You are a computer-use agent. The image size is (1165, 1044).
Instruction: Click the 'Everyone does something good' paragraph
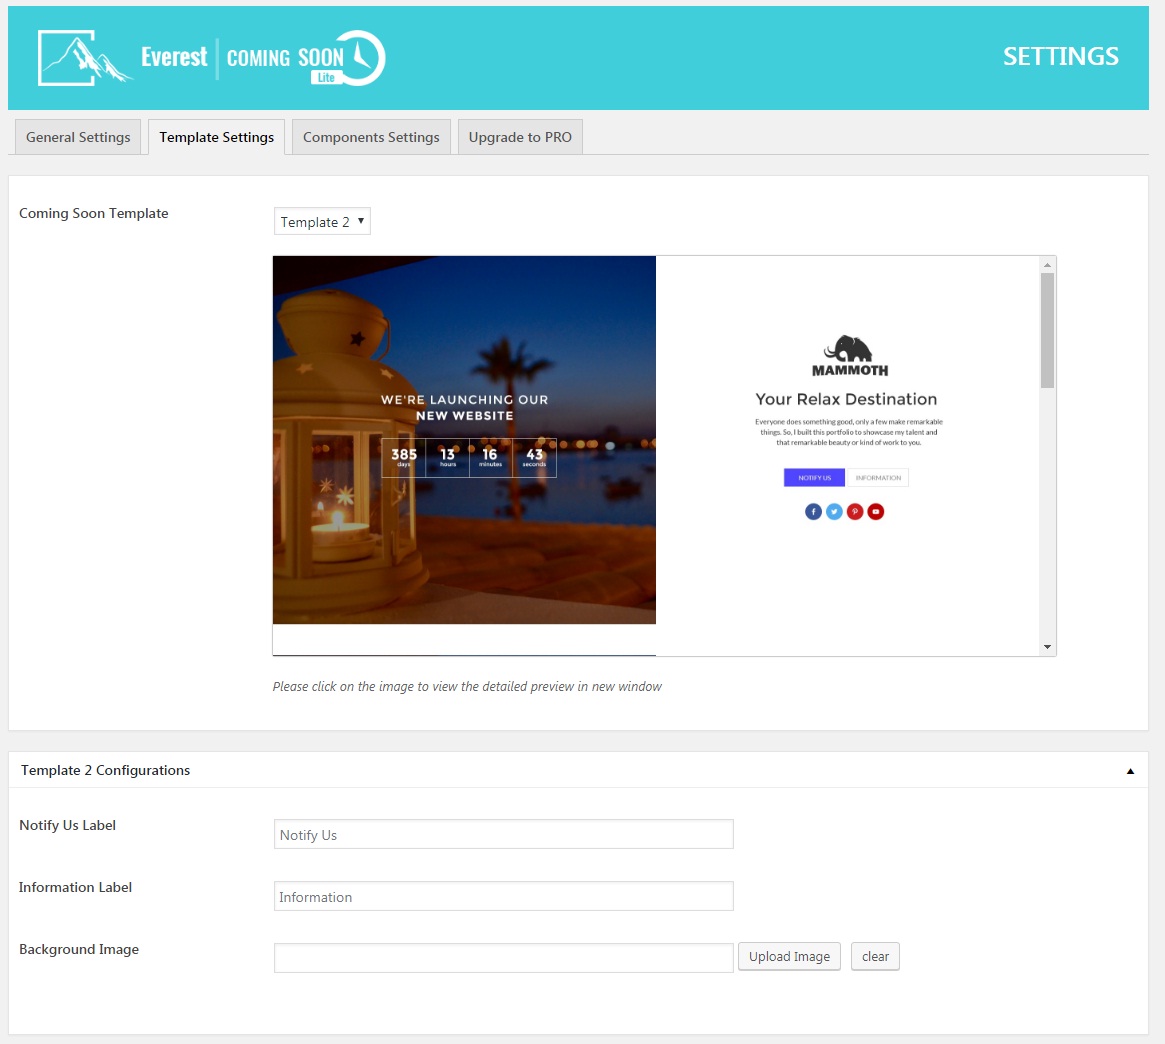[x=848, y=432]
